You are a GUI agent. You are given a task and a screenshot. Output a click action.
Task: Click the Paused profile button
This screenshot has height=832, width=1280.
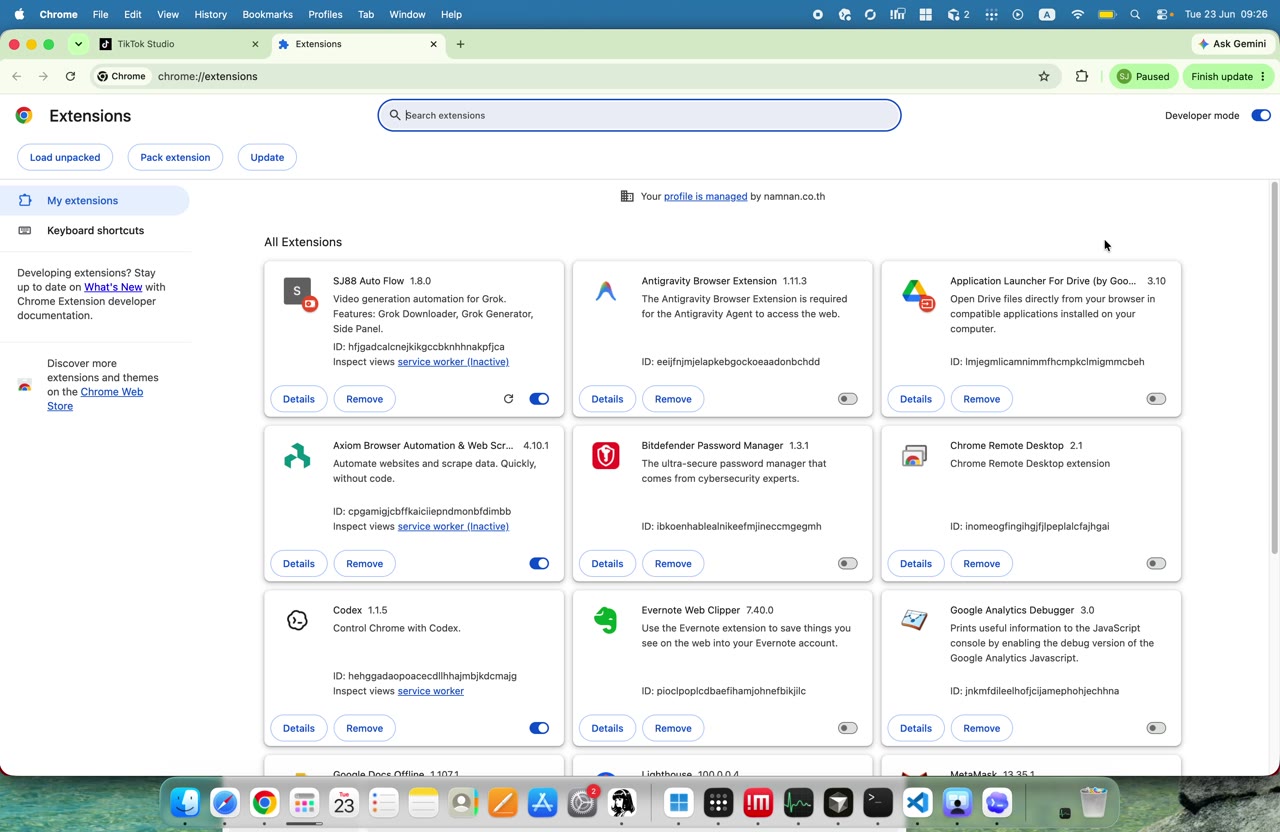tap(1144, 76)
